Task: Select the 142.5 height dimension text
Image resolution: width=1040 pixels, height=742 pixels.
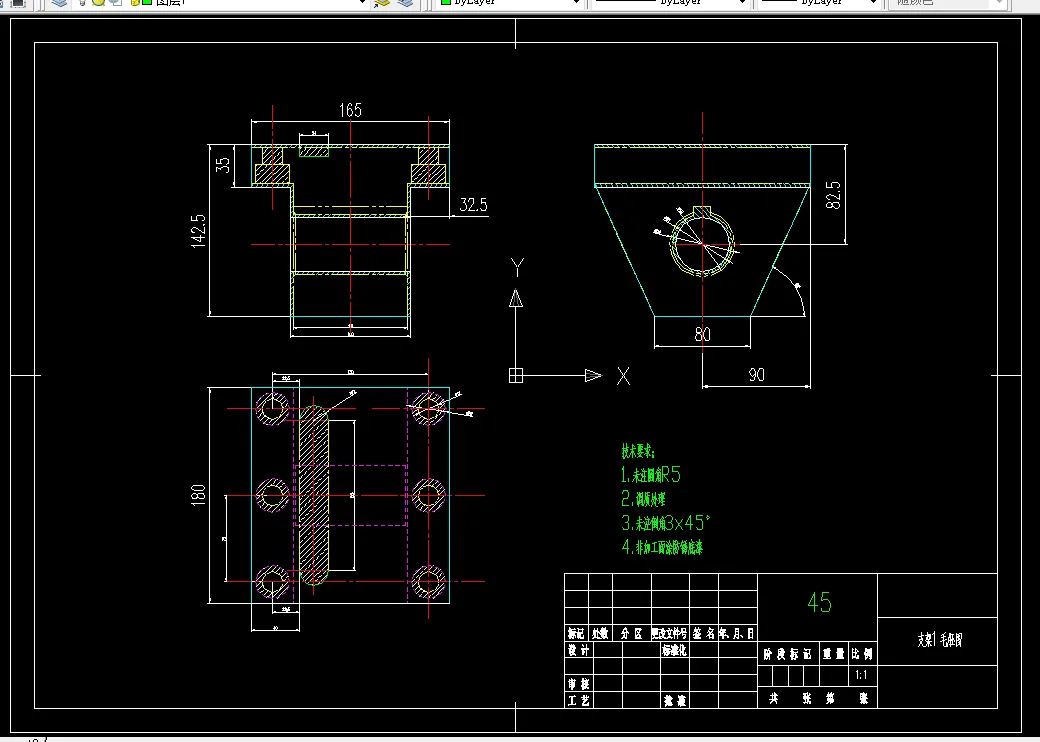Action: coord(198,231)
